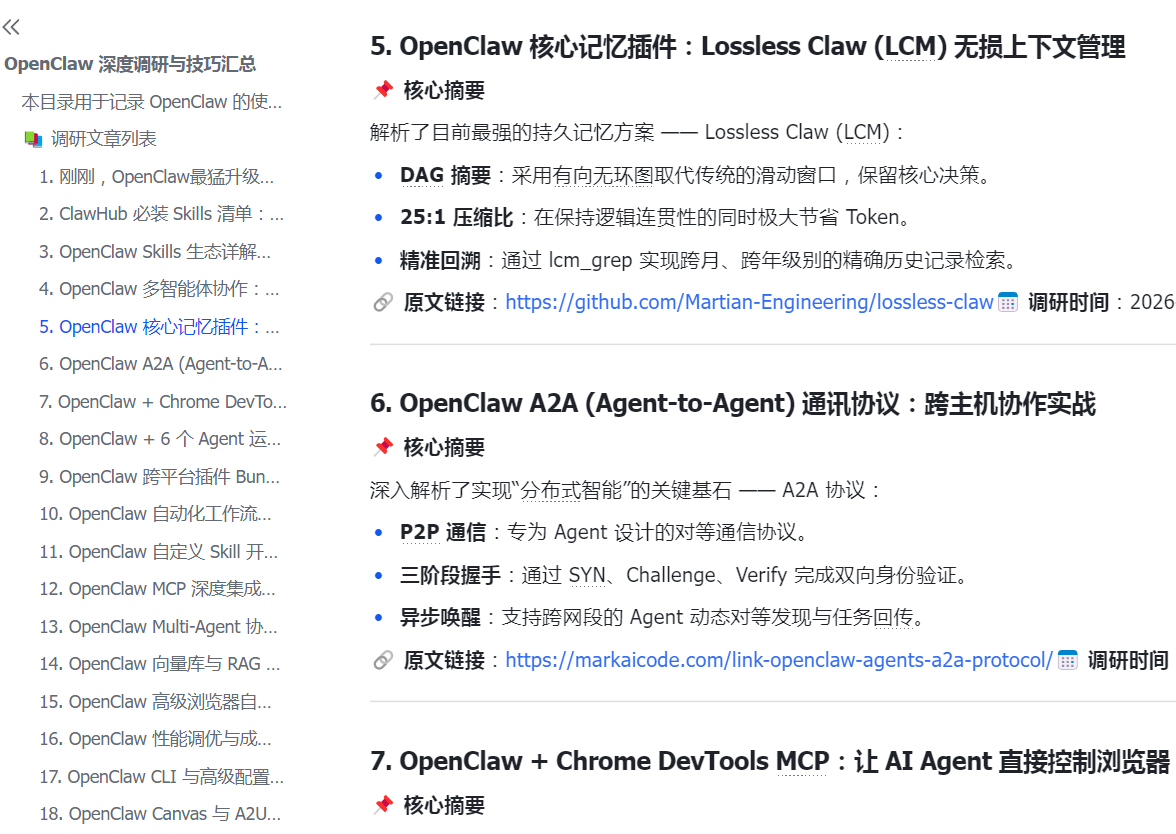Open outline item 10. OpenClaw 自动化工作流

[155, 514]
